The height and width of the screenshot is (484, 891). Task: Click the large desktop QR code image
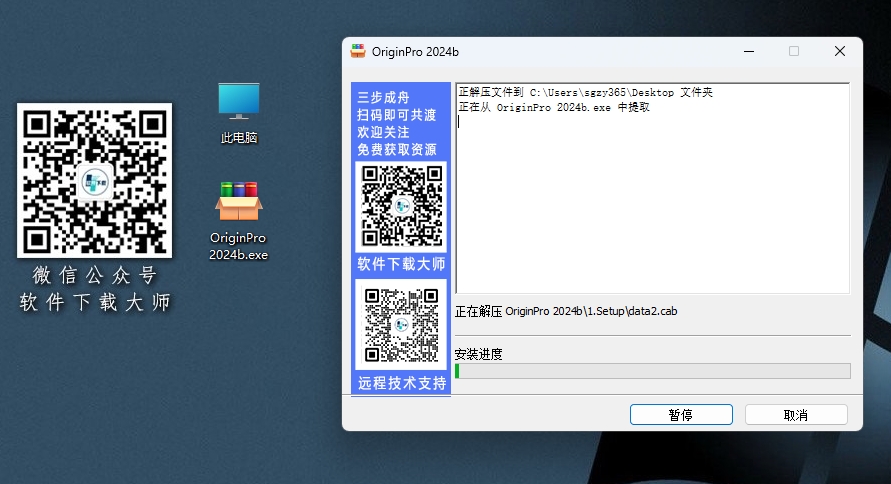click(x=94, y=180)
